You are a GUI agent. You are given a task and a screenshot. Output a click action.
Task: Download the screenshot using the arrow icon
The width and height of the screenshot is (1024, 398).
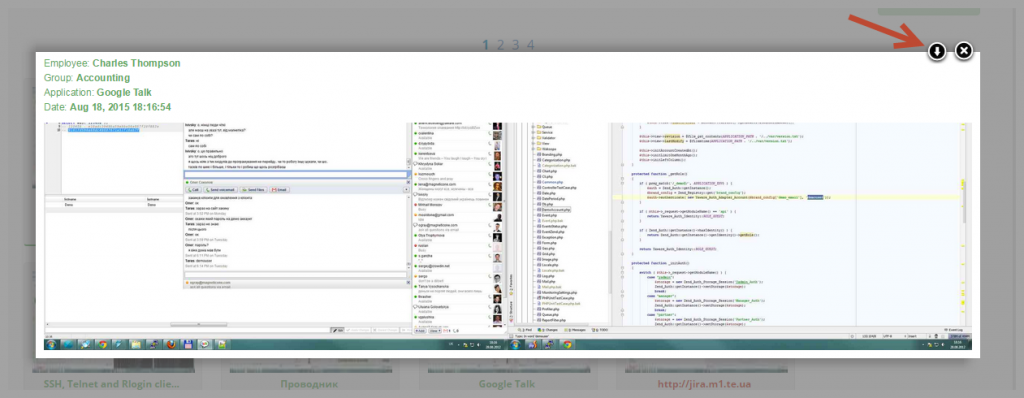click(x=936, y=51)
